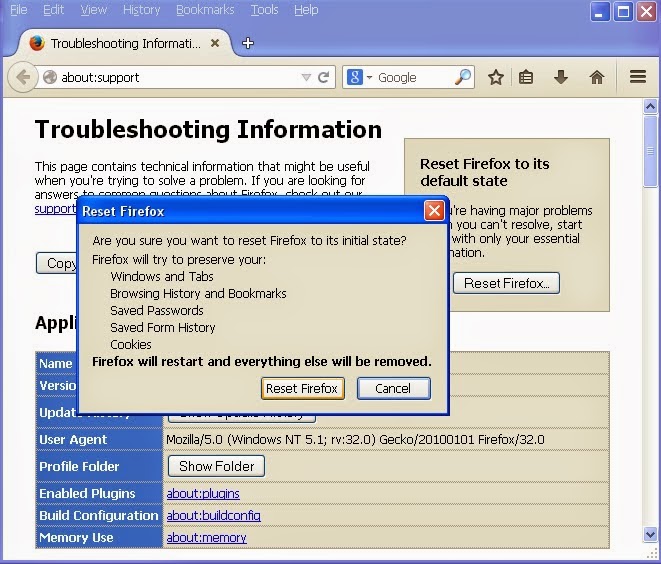Click the 'Memory Use' row label

tap(76, 537)
